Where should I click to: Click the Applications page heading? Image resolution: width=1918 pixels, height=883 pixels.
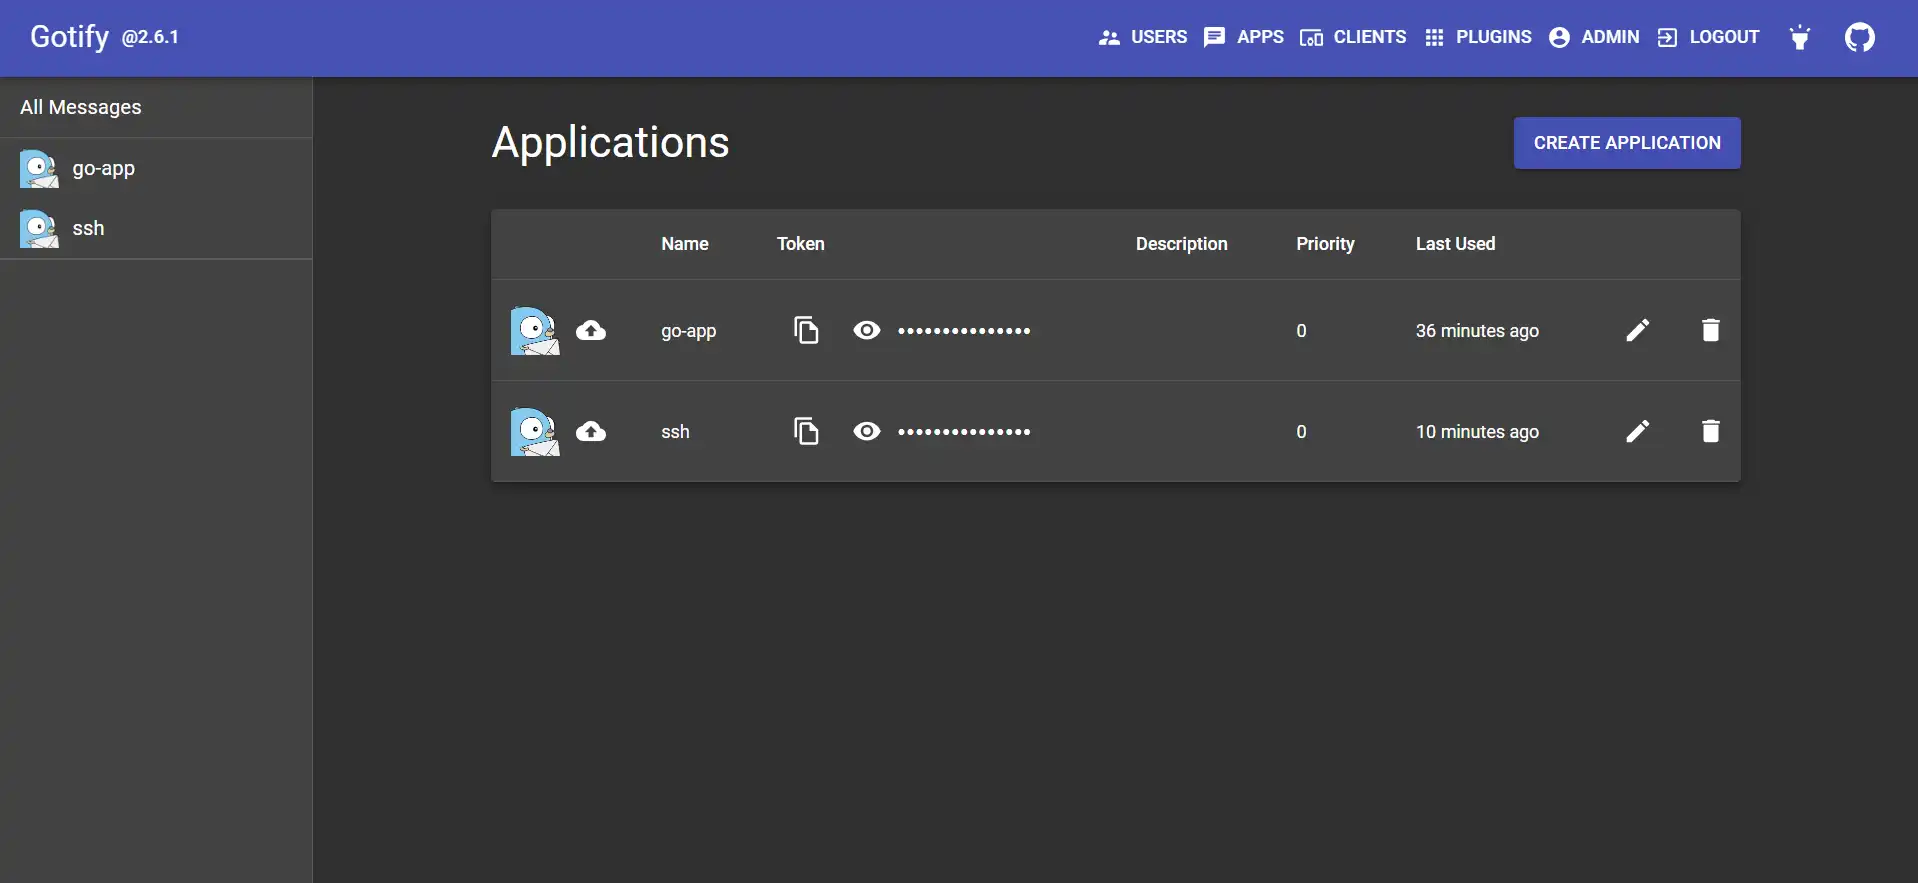tap(610, 143)
